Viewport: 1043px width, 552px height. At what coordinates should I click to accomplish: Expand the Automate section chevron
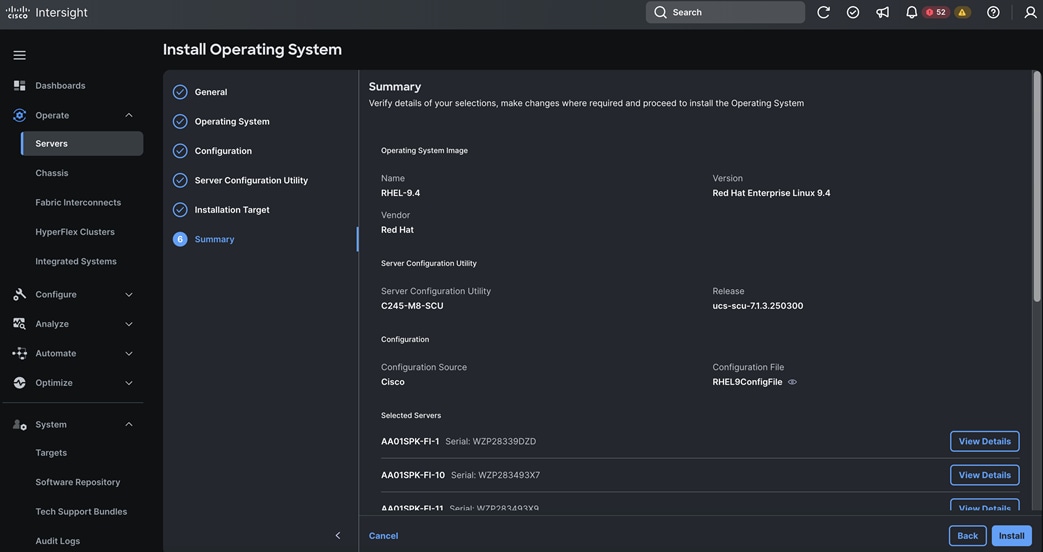point(129,353)
